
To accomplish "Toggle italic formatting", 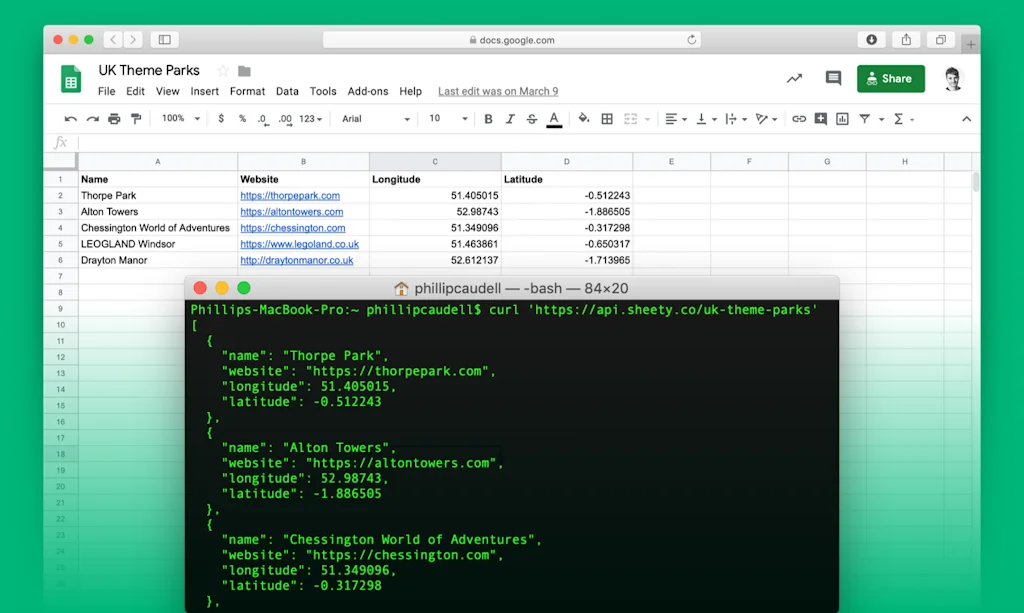I will [x=510, y=118].
